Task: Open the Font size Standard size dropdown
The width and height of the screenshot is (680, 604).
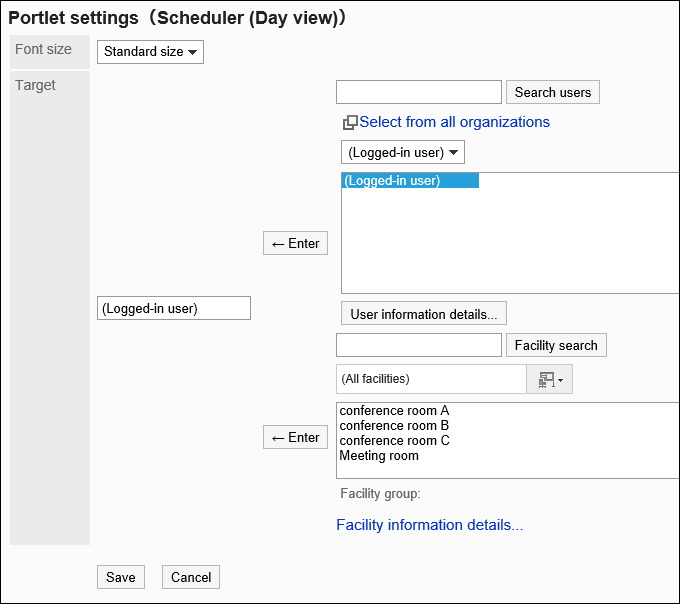Action: point(150,52)
